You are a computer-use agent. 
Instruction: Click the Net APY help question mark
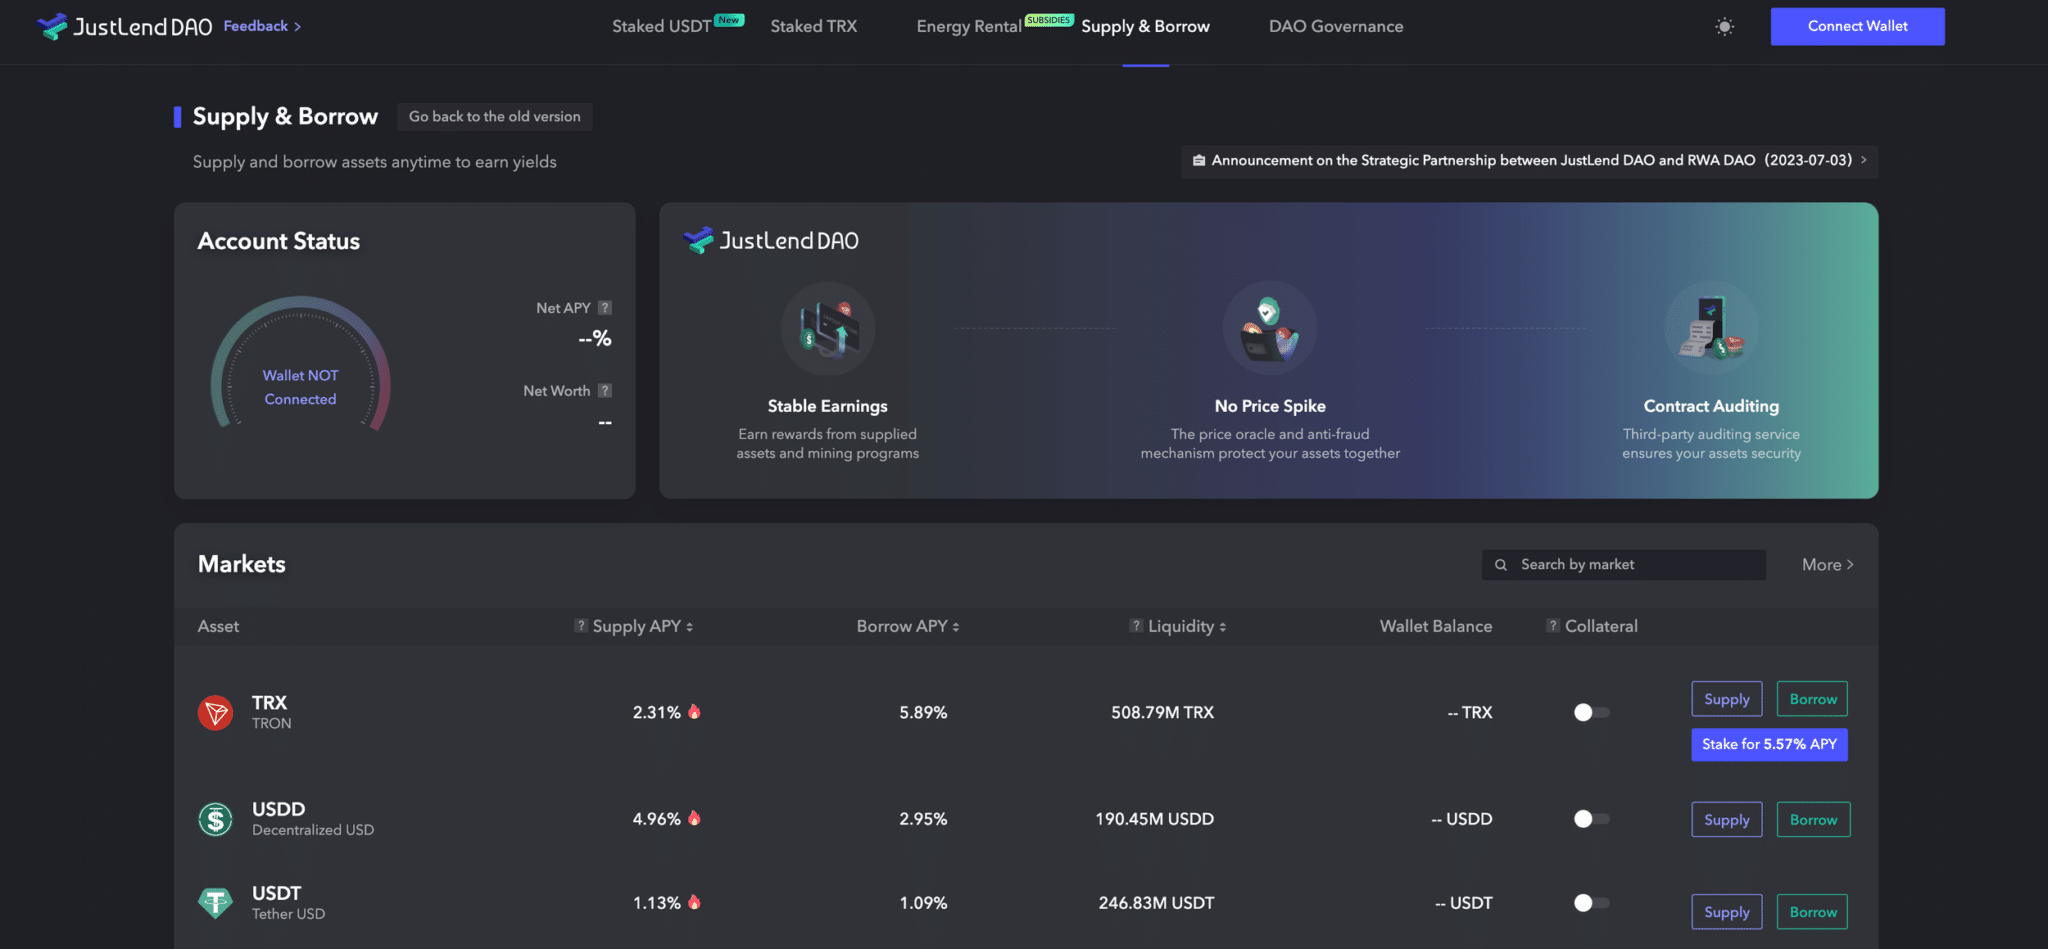point(604,307)
